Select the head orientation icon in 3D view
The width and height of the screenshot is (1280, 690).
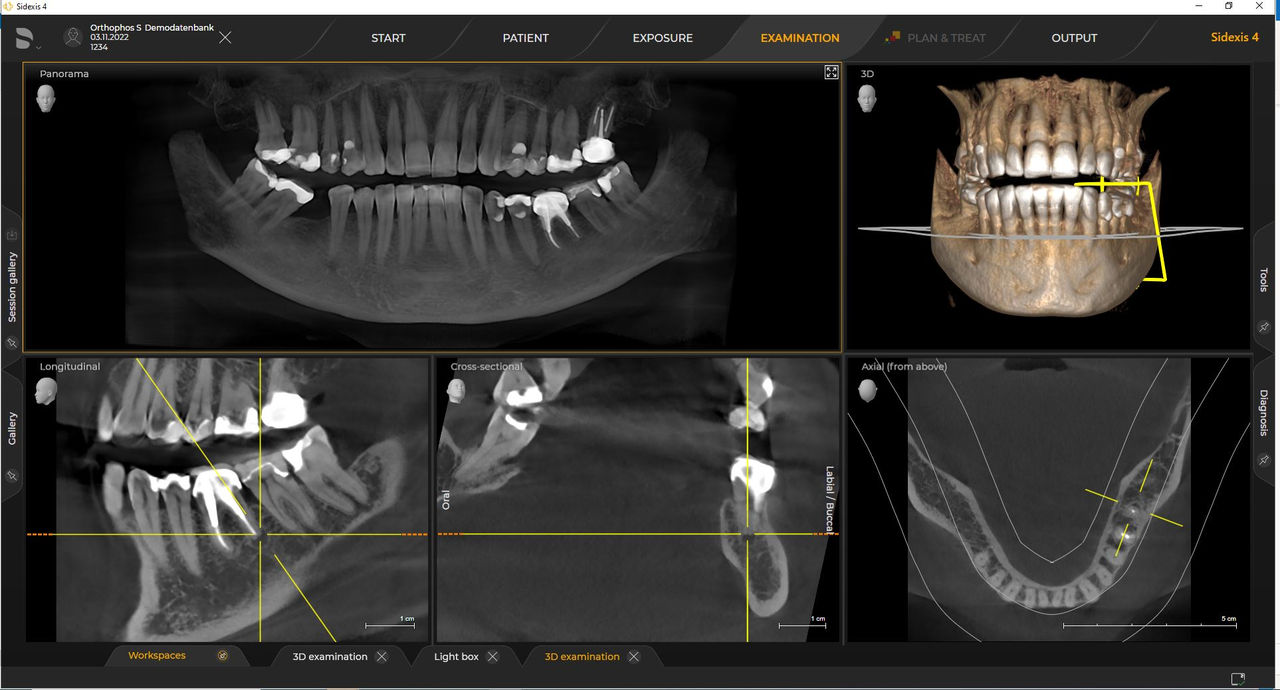click(866, 98)
